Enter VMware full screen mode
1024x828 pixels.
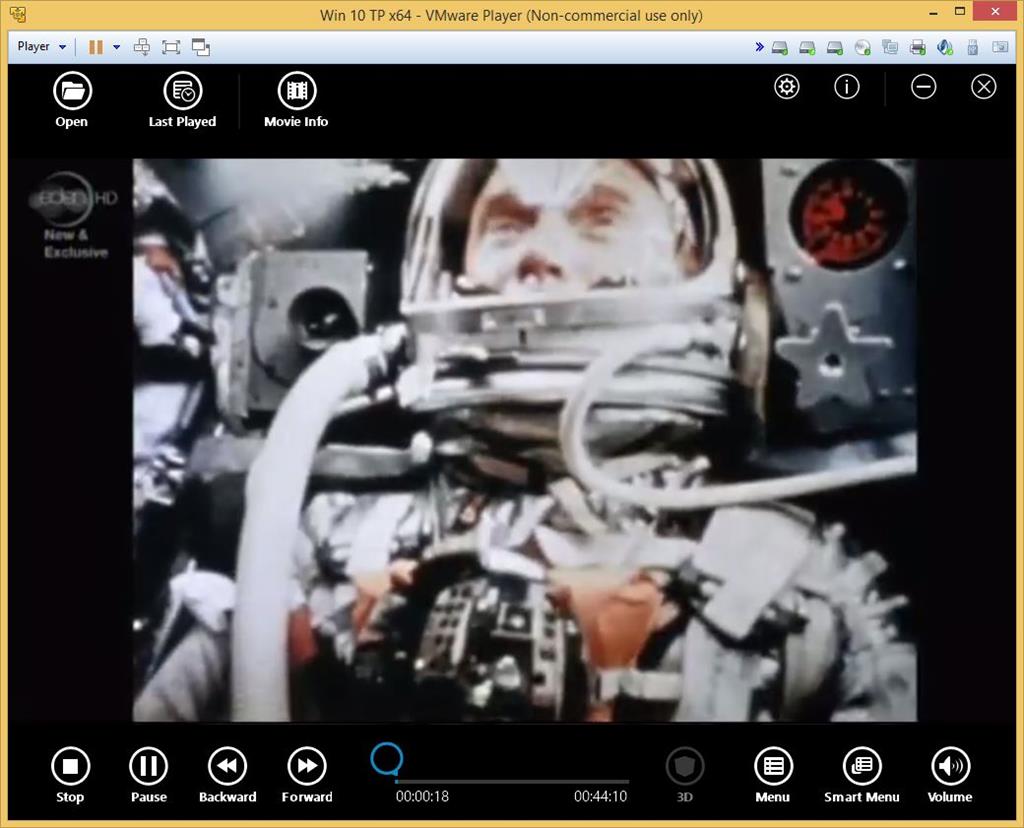tap(171, 47)
